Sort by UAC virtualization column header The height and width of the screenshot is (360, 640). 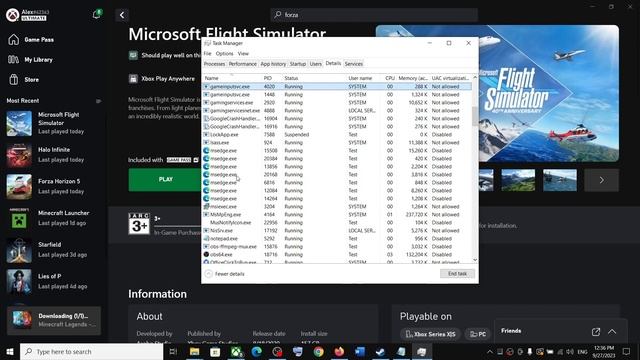pyautogui.click(x=450, y=78)
